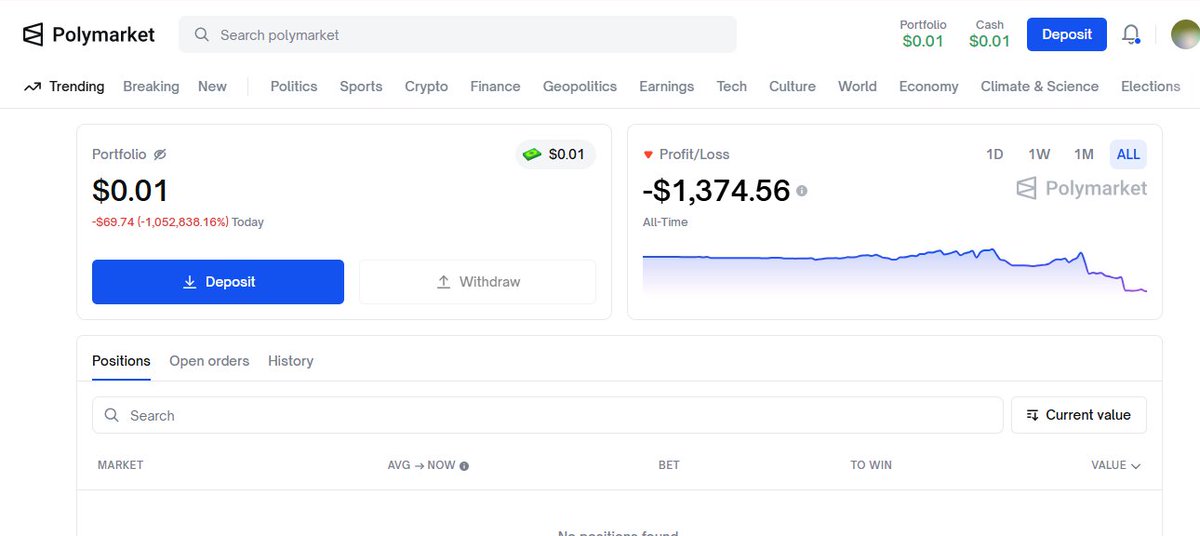Viewport: 1200px width, 536px height.
Task: Click the Trending arrow icon
Action: [32, 86]
